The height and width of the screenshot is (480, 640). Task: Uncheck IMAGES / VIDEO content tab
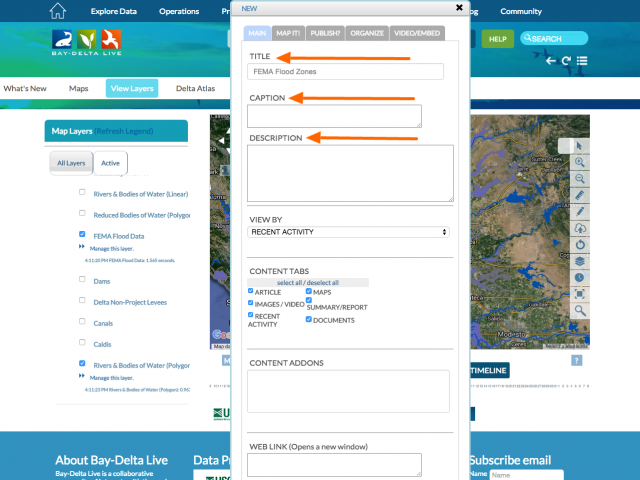pyautogui.click(x=251, y=303)
